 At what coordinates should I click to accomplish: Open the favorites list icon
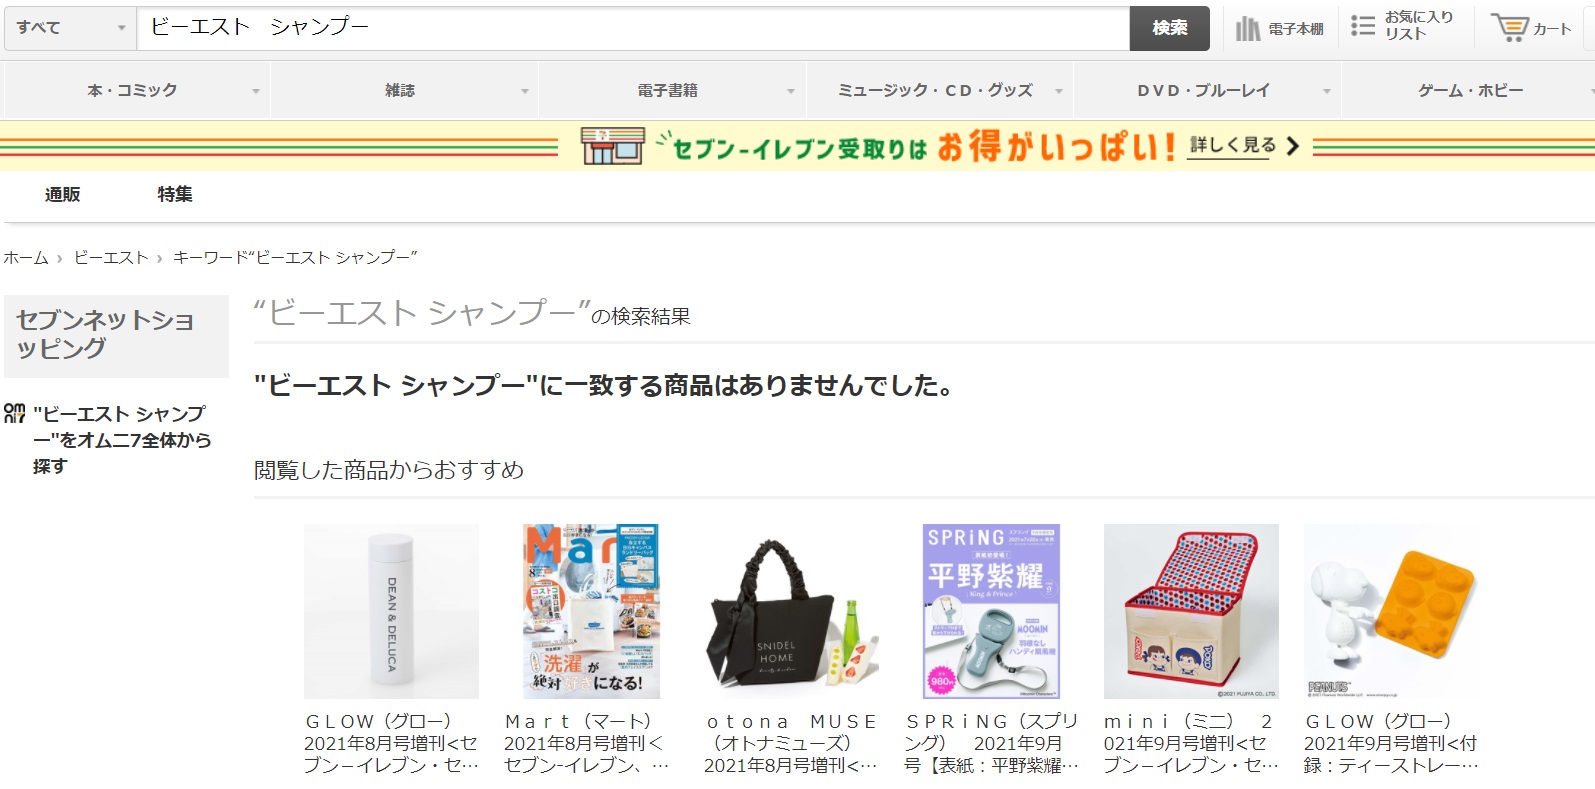click(x=1362, y=26)
